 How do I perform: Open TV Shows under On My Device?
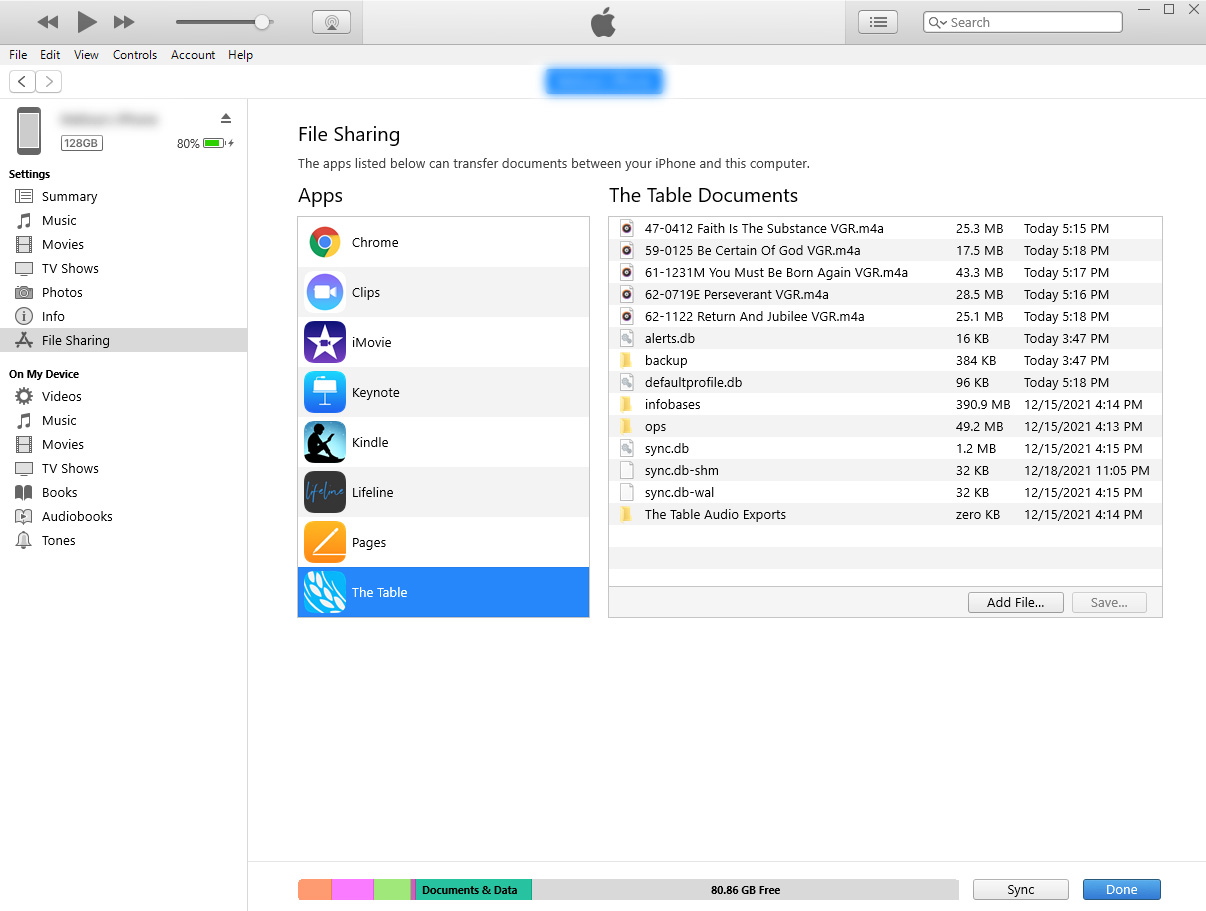click(123, 468)
